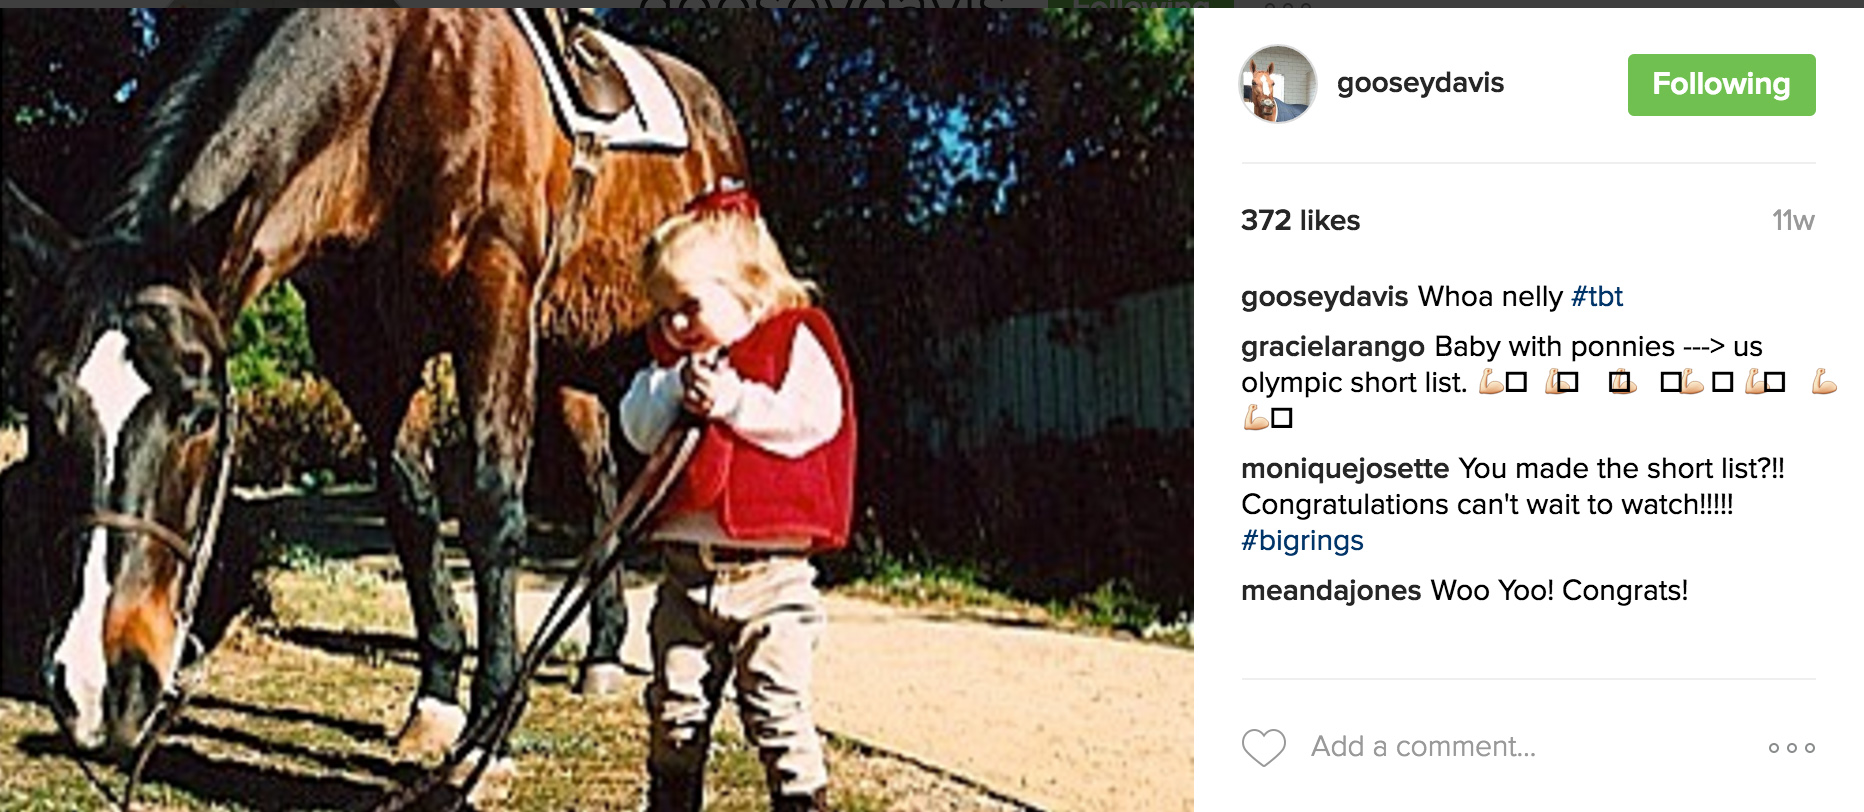Toggle the green Following button
The image size is (1864, 812).
tap(1721, 84)
